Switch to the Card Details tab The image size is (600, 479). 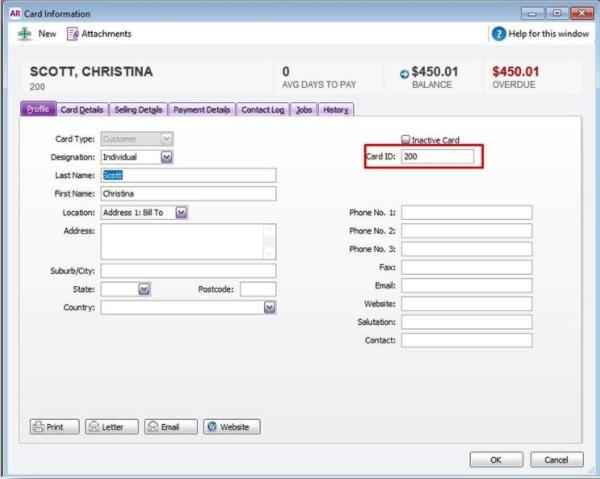(x=81, y=110)
